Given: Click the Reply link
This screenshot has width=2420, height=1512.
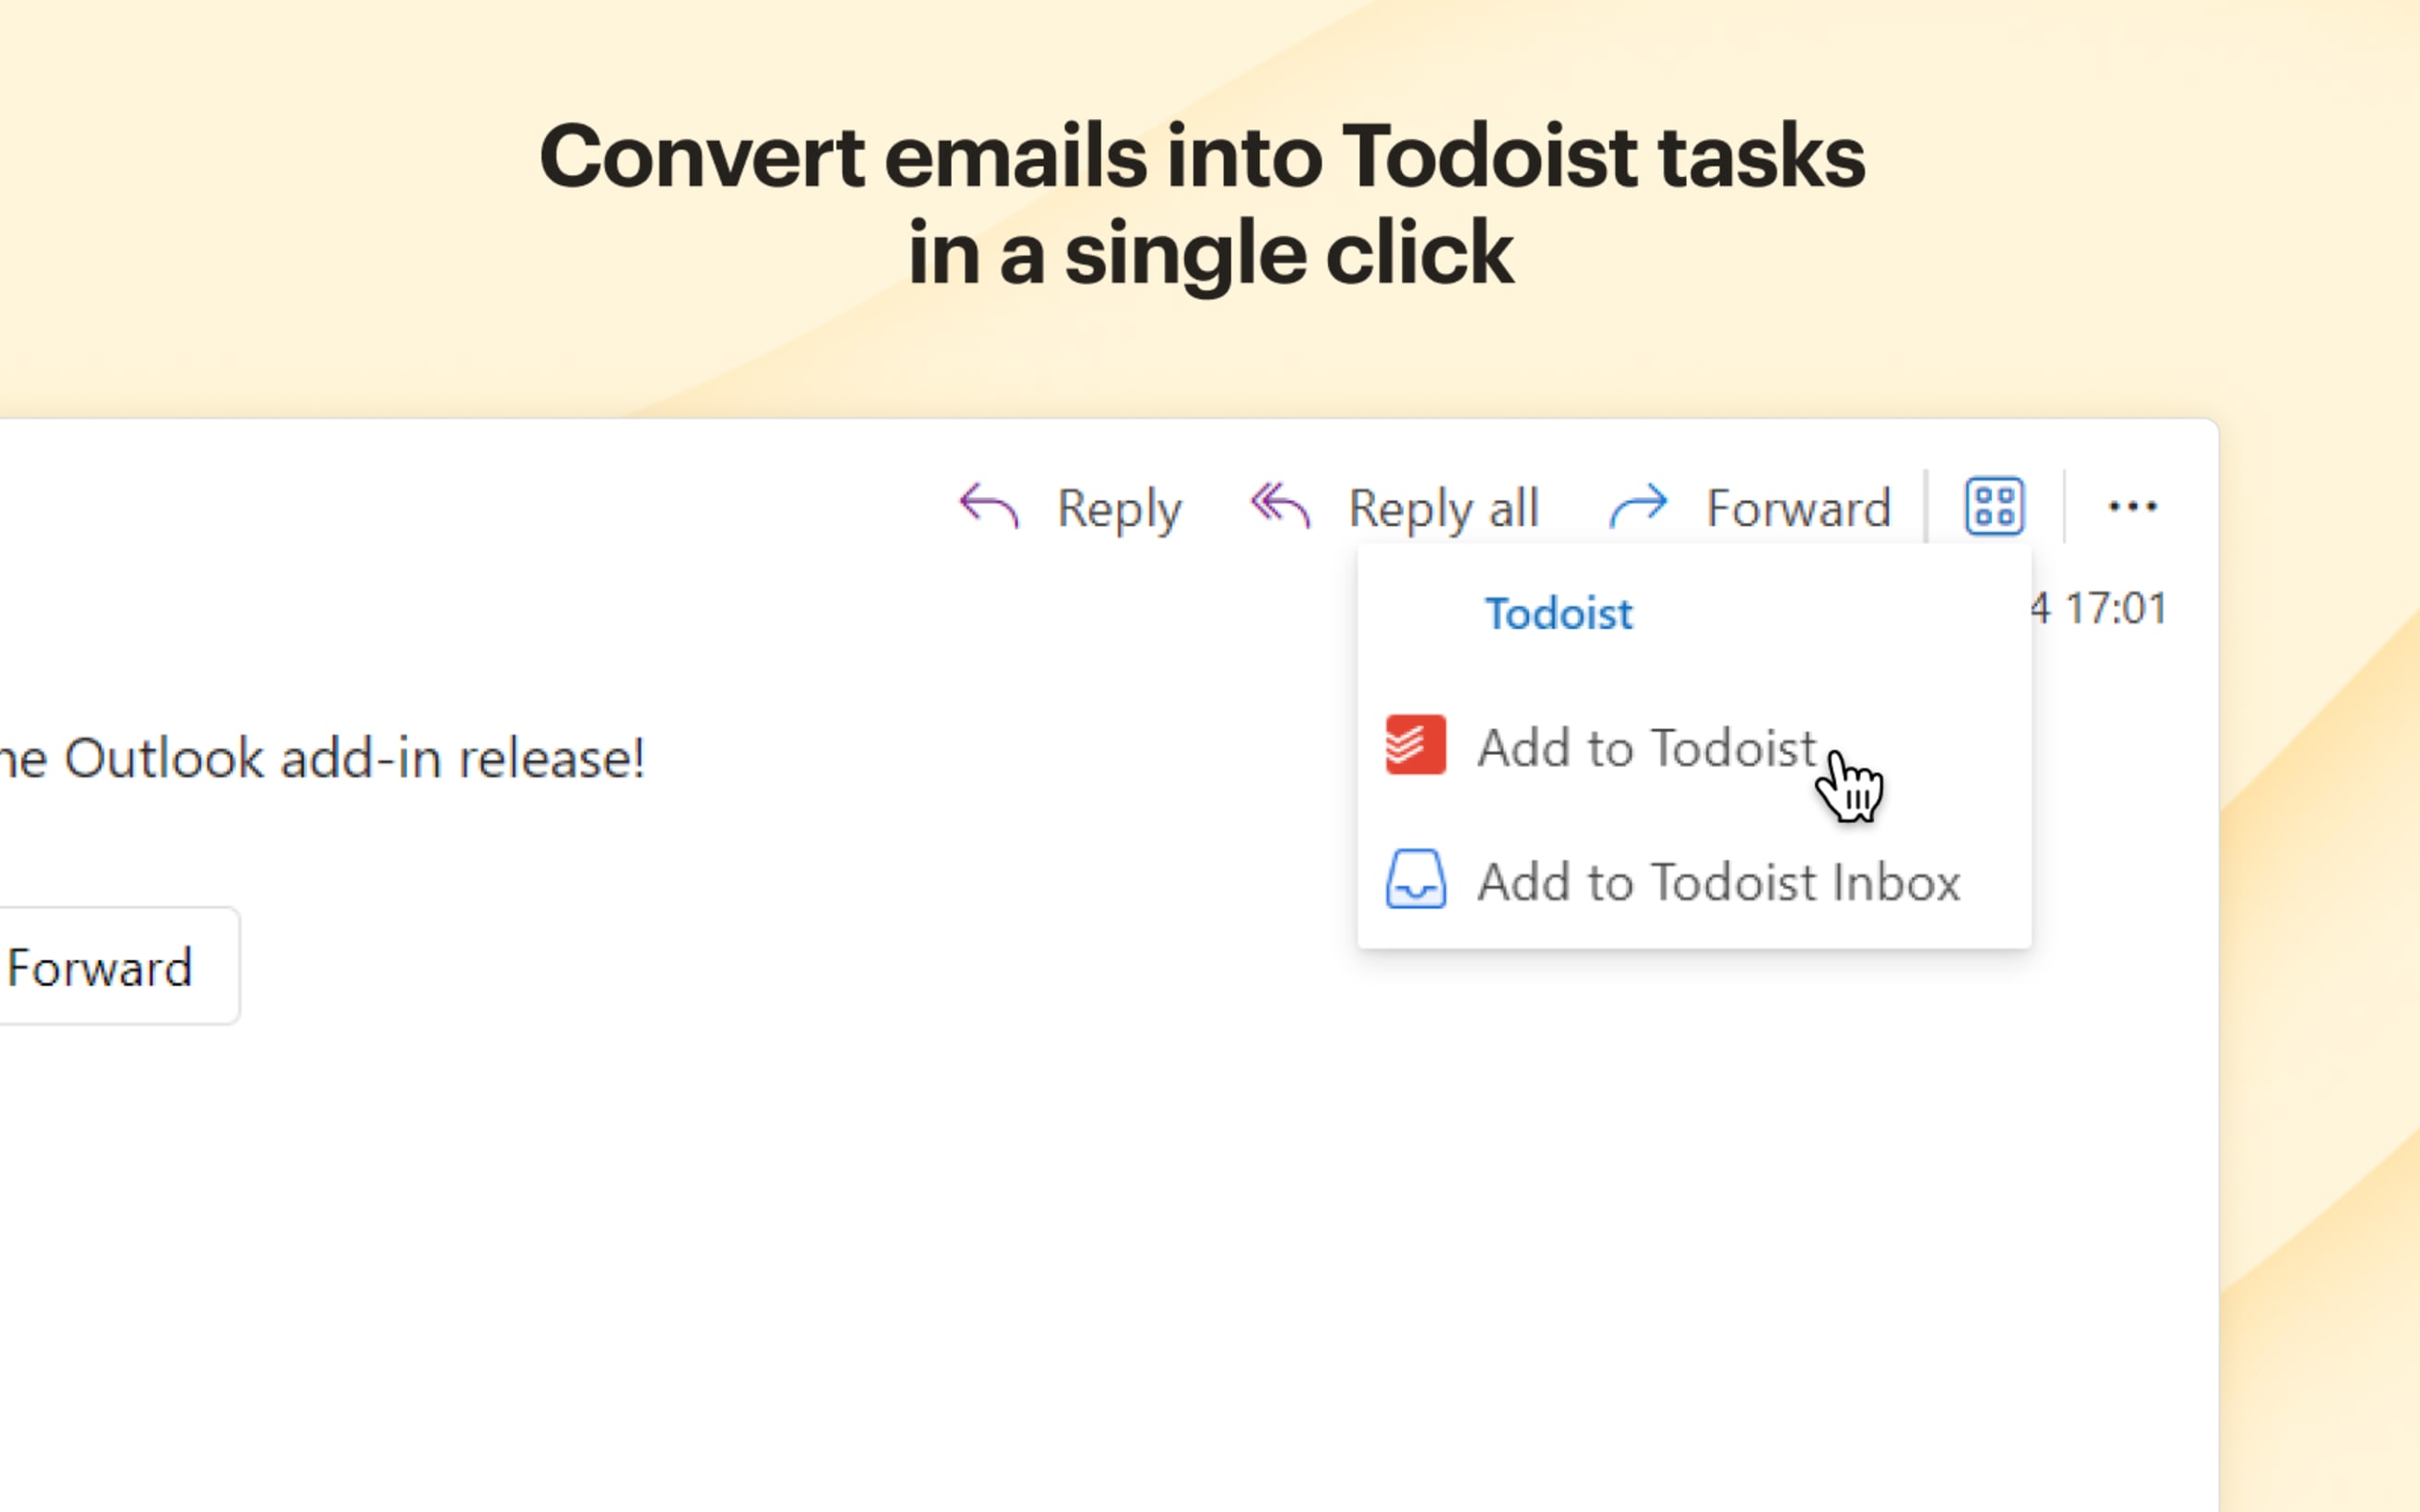Looking at the screenshot, I should (1118, 507).
